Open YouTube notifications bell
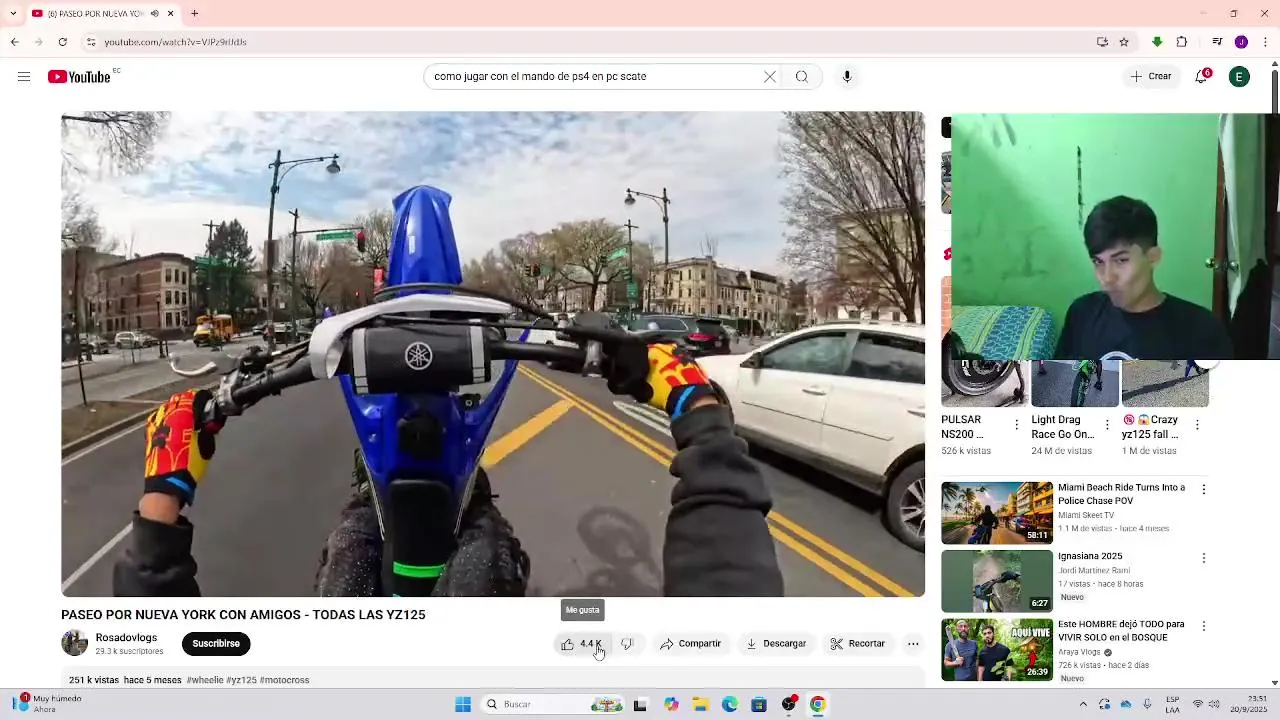 [1202, 77]
